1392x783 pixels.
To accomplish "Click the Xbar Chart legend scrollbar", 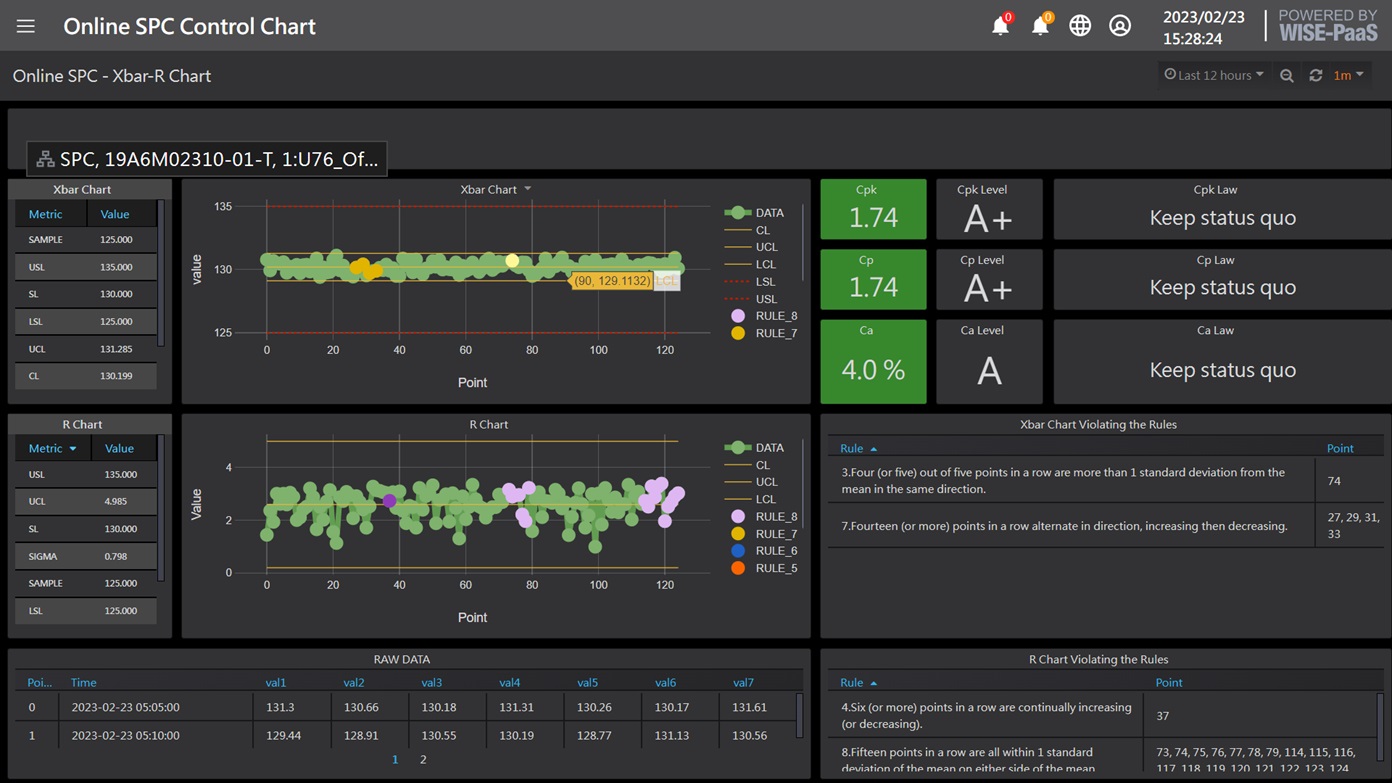I will point(803,244).
